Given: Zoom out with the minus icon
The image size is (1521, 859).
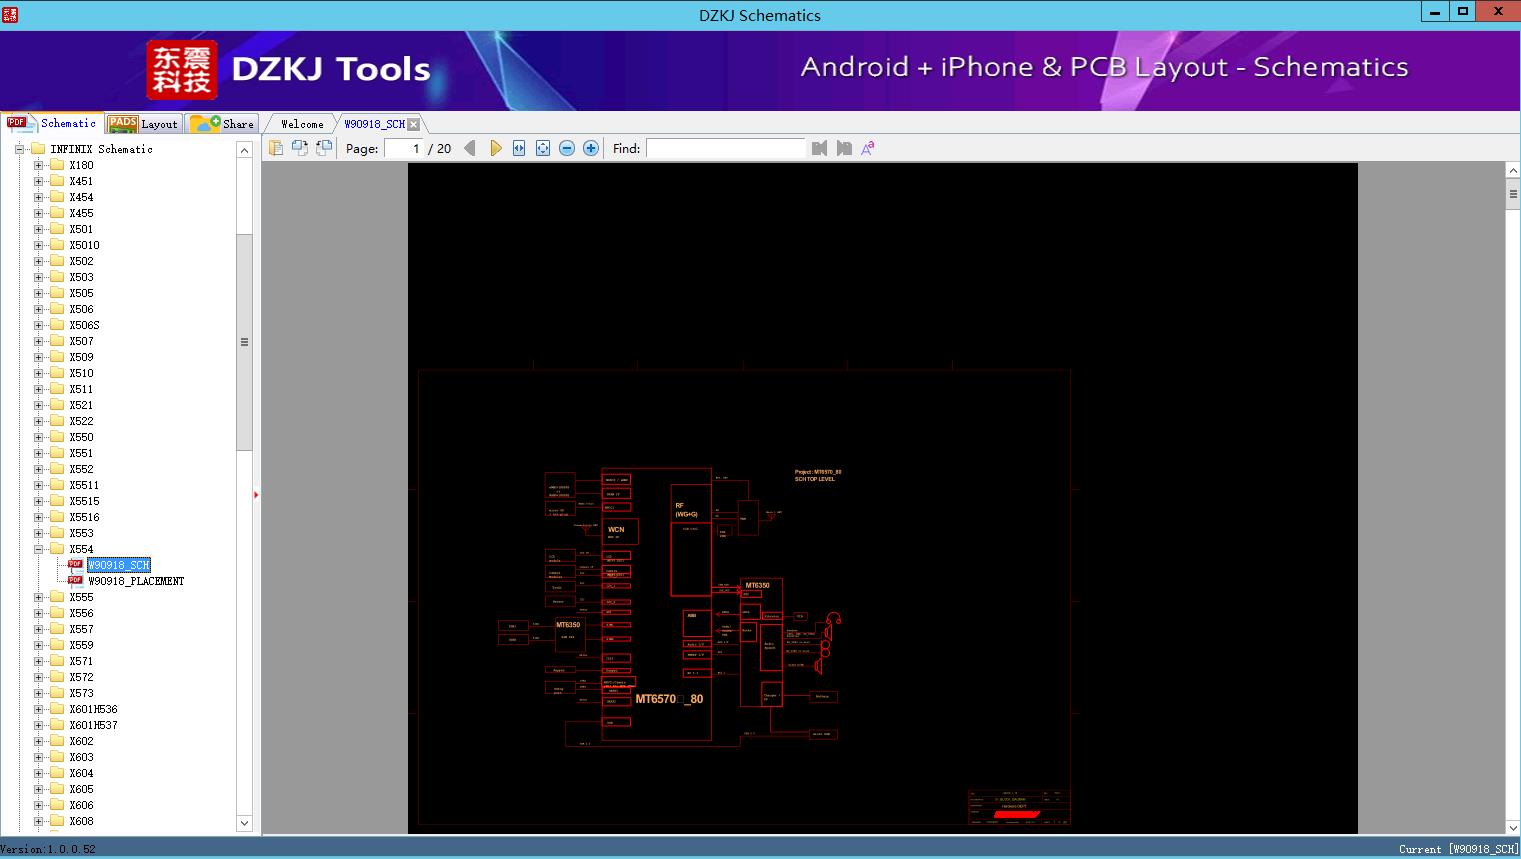Looking at the screenshot, I should 567,148.
